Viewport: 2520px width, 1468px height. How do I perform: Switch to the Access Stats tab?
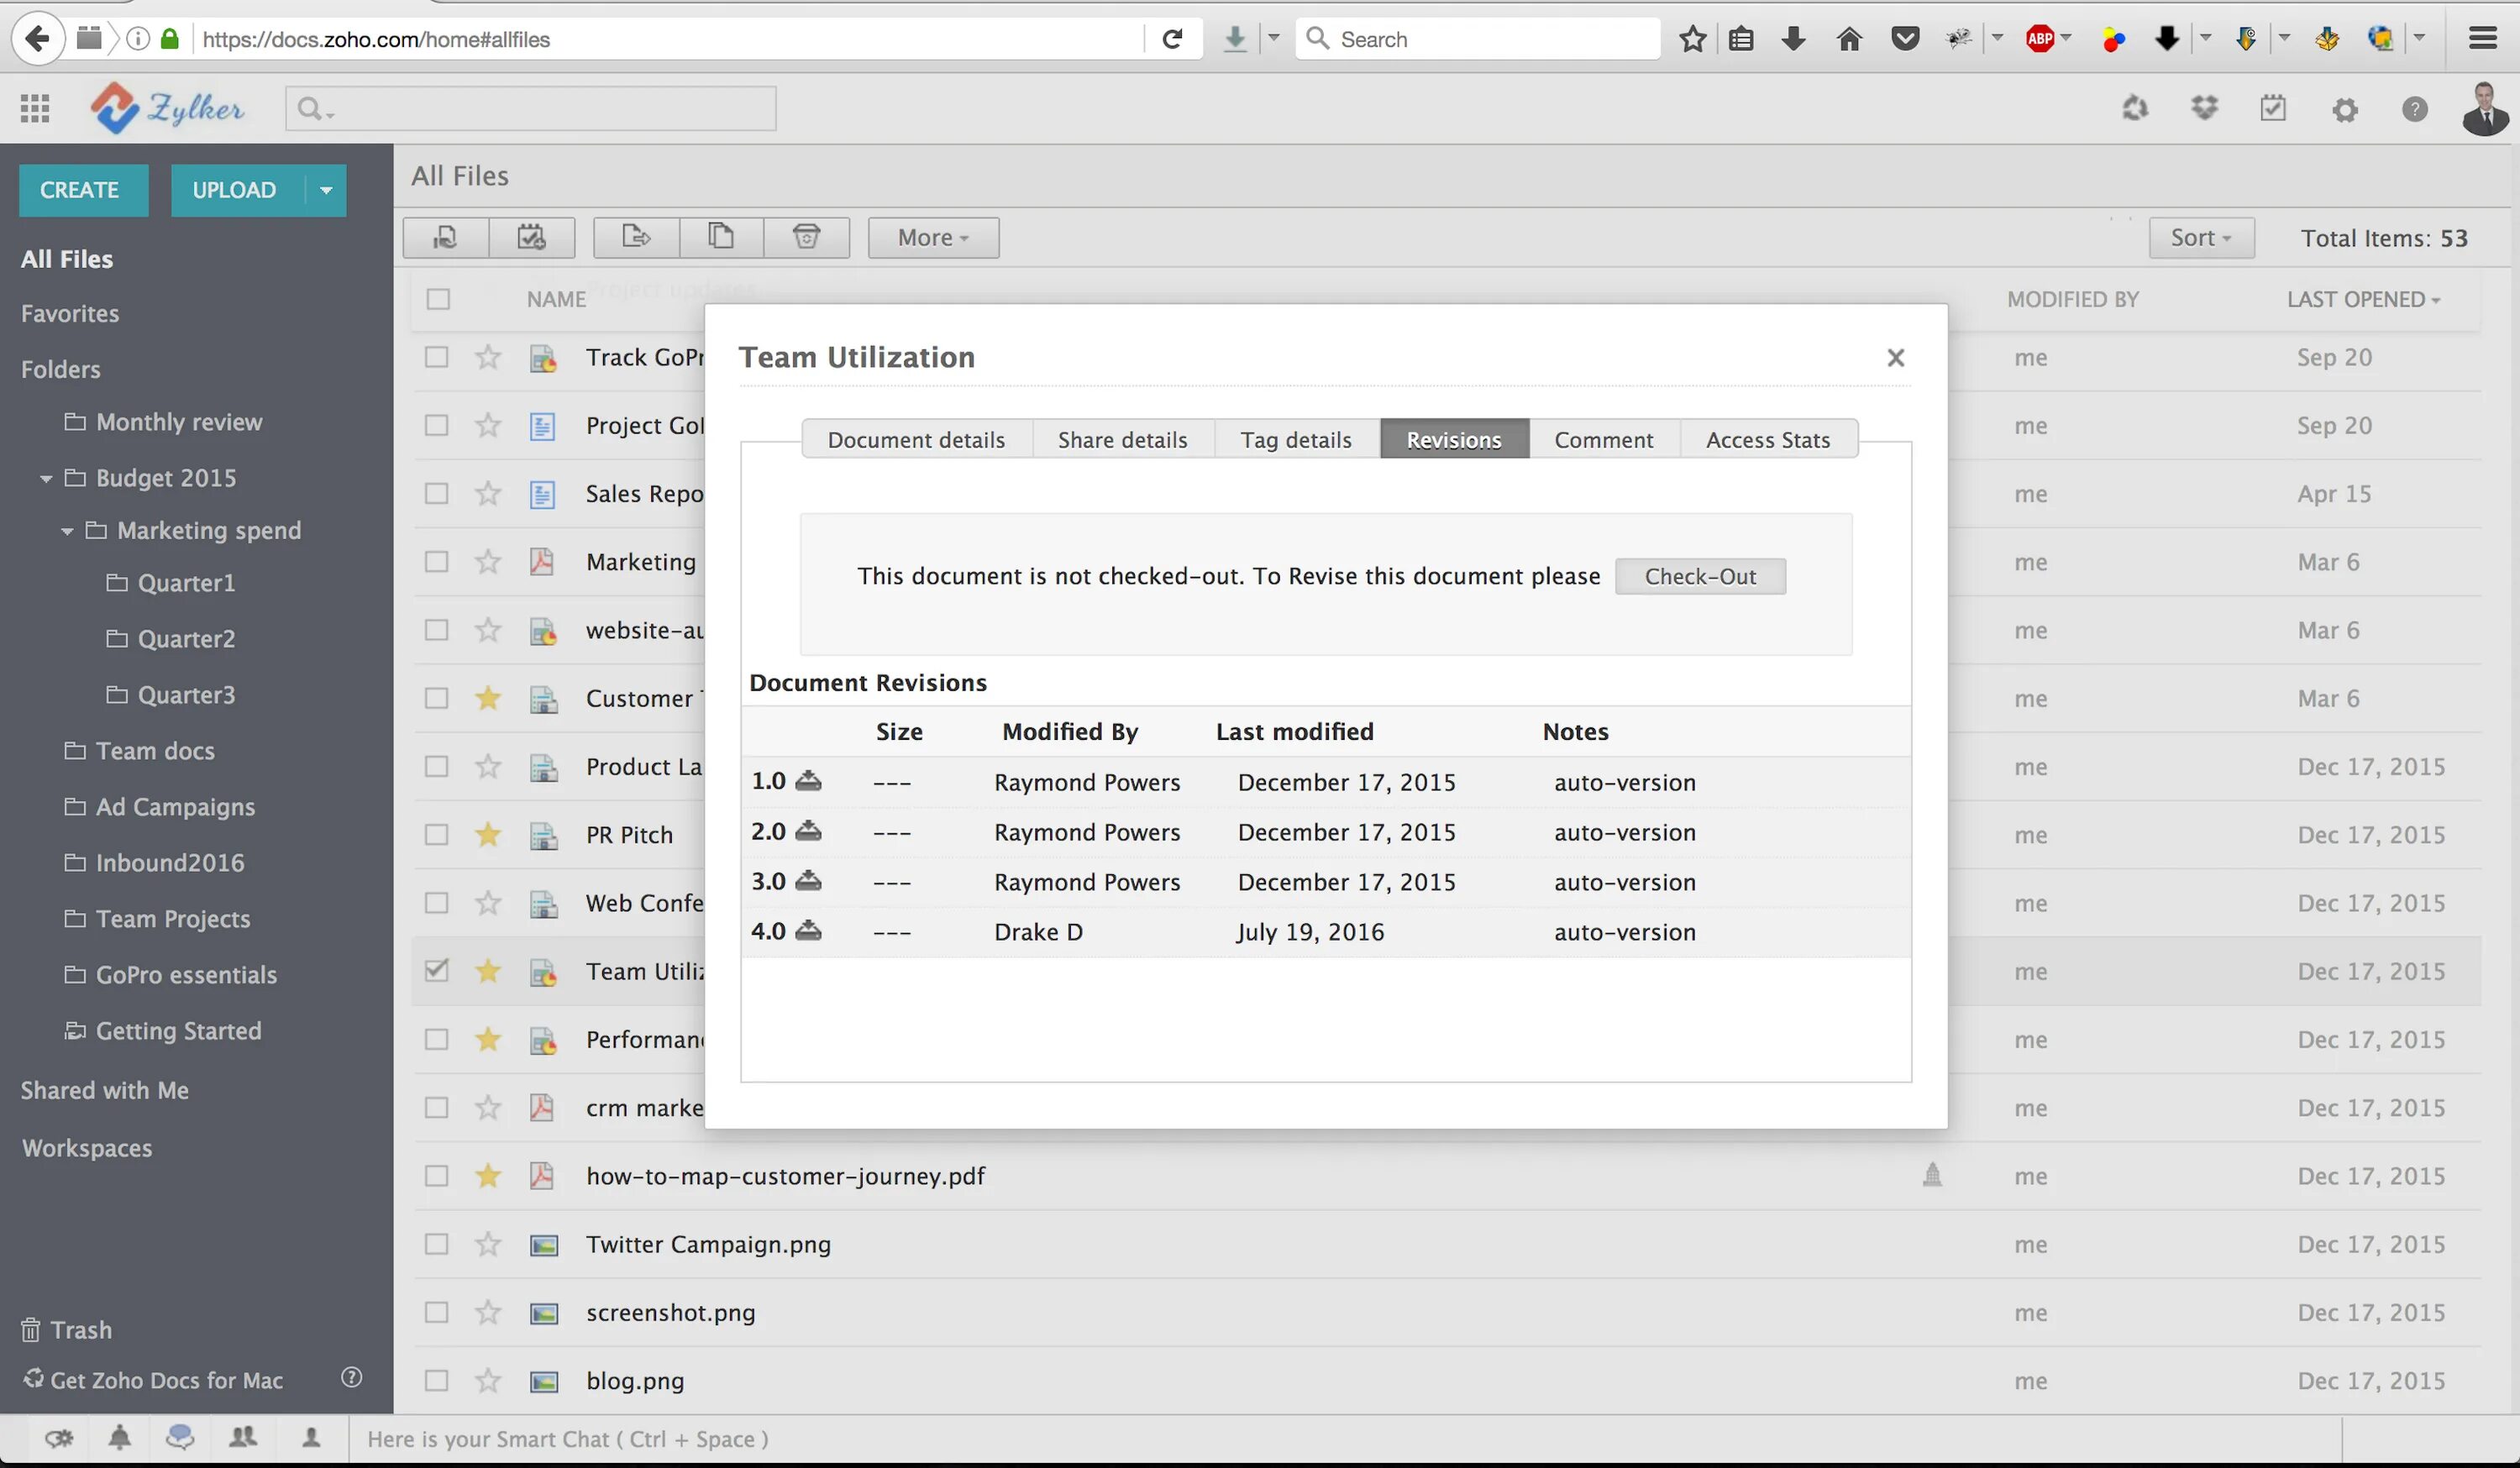1767,438
